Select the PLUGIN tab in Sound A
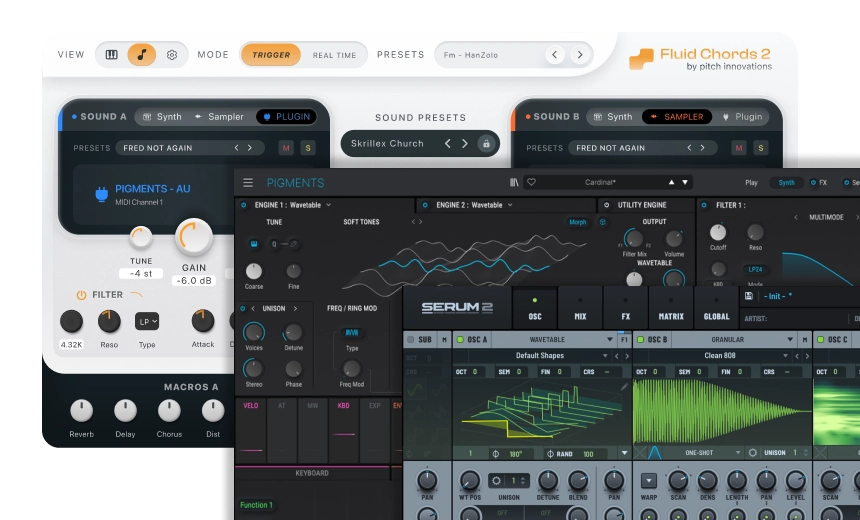This screenshot has width=860, height=520. 287,117
